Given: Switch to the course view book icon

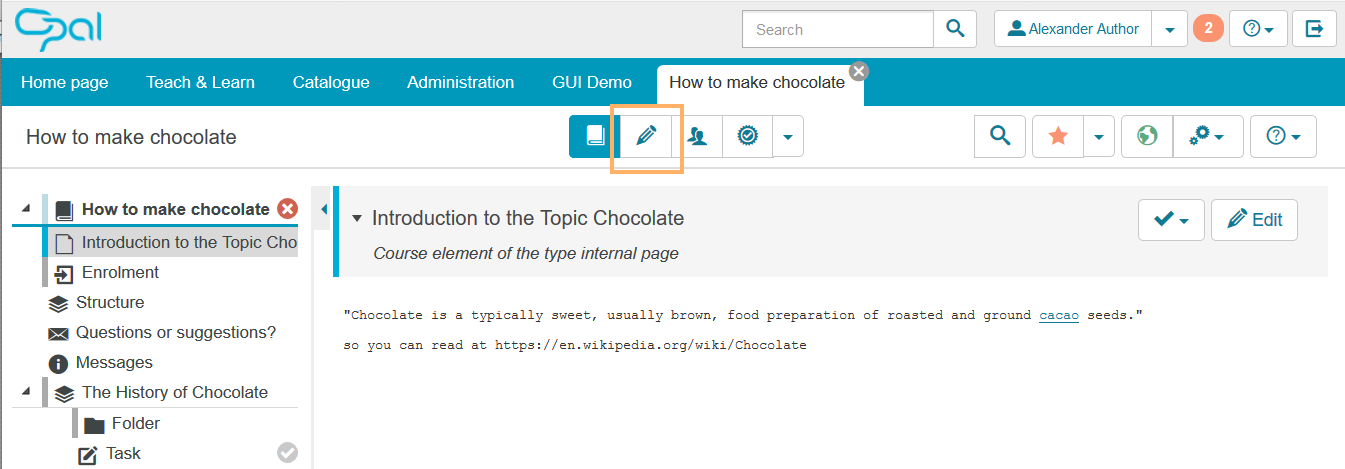Looking at the screenshot, I should click(595, 136).
